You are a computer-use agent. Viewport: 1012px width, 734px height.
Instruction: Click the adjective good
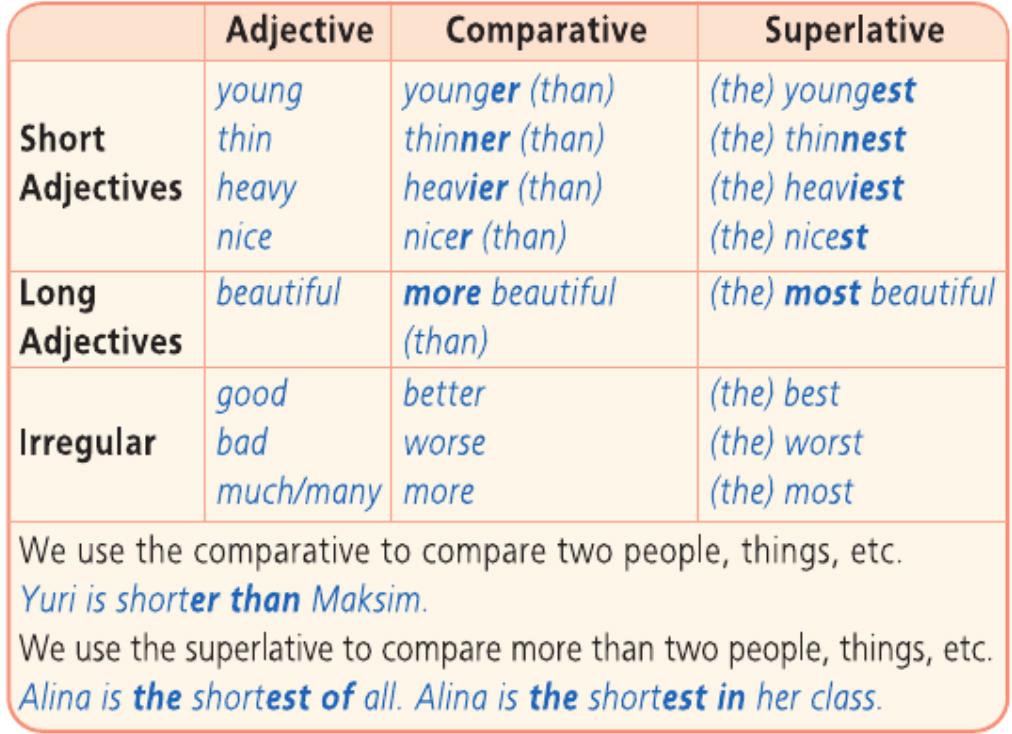click(x=252, y=394)
